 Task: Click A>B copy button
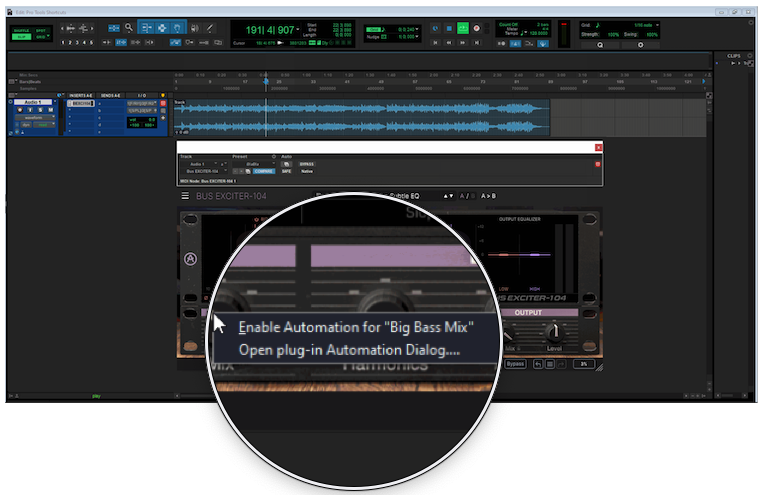[488, 196]
